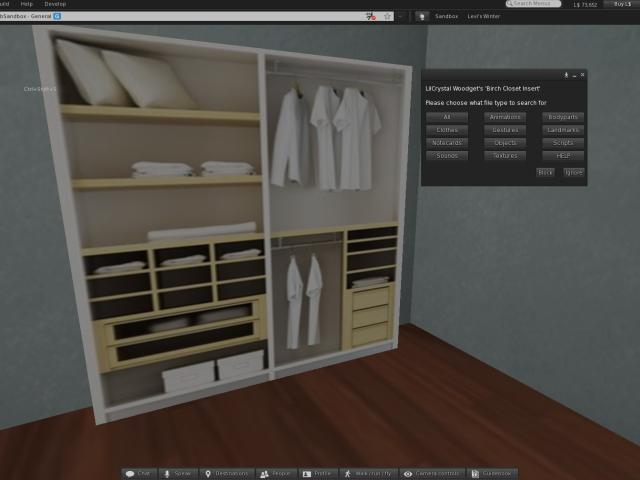This screenshot has height=480, width=640.
Task: Open the bottom toolbar clipboard-icon button
Action: click(492, 473)
